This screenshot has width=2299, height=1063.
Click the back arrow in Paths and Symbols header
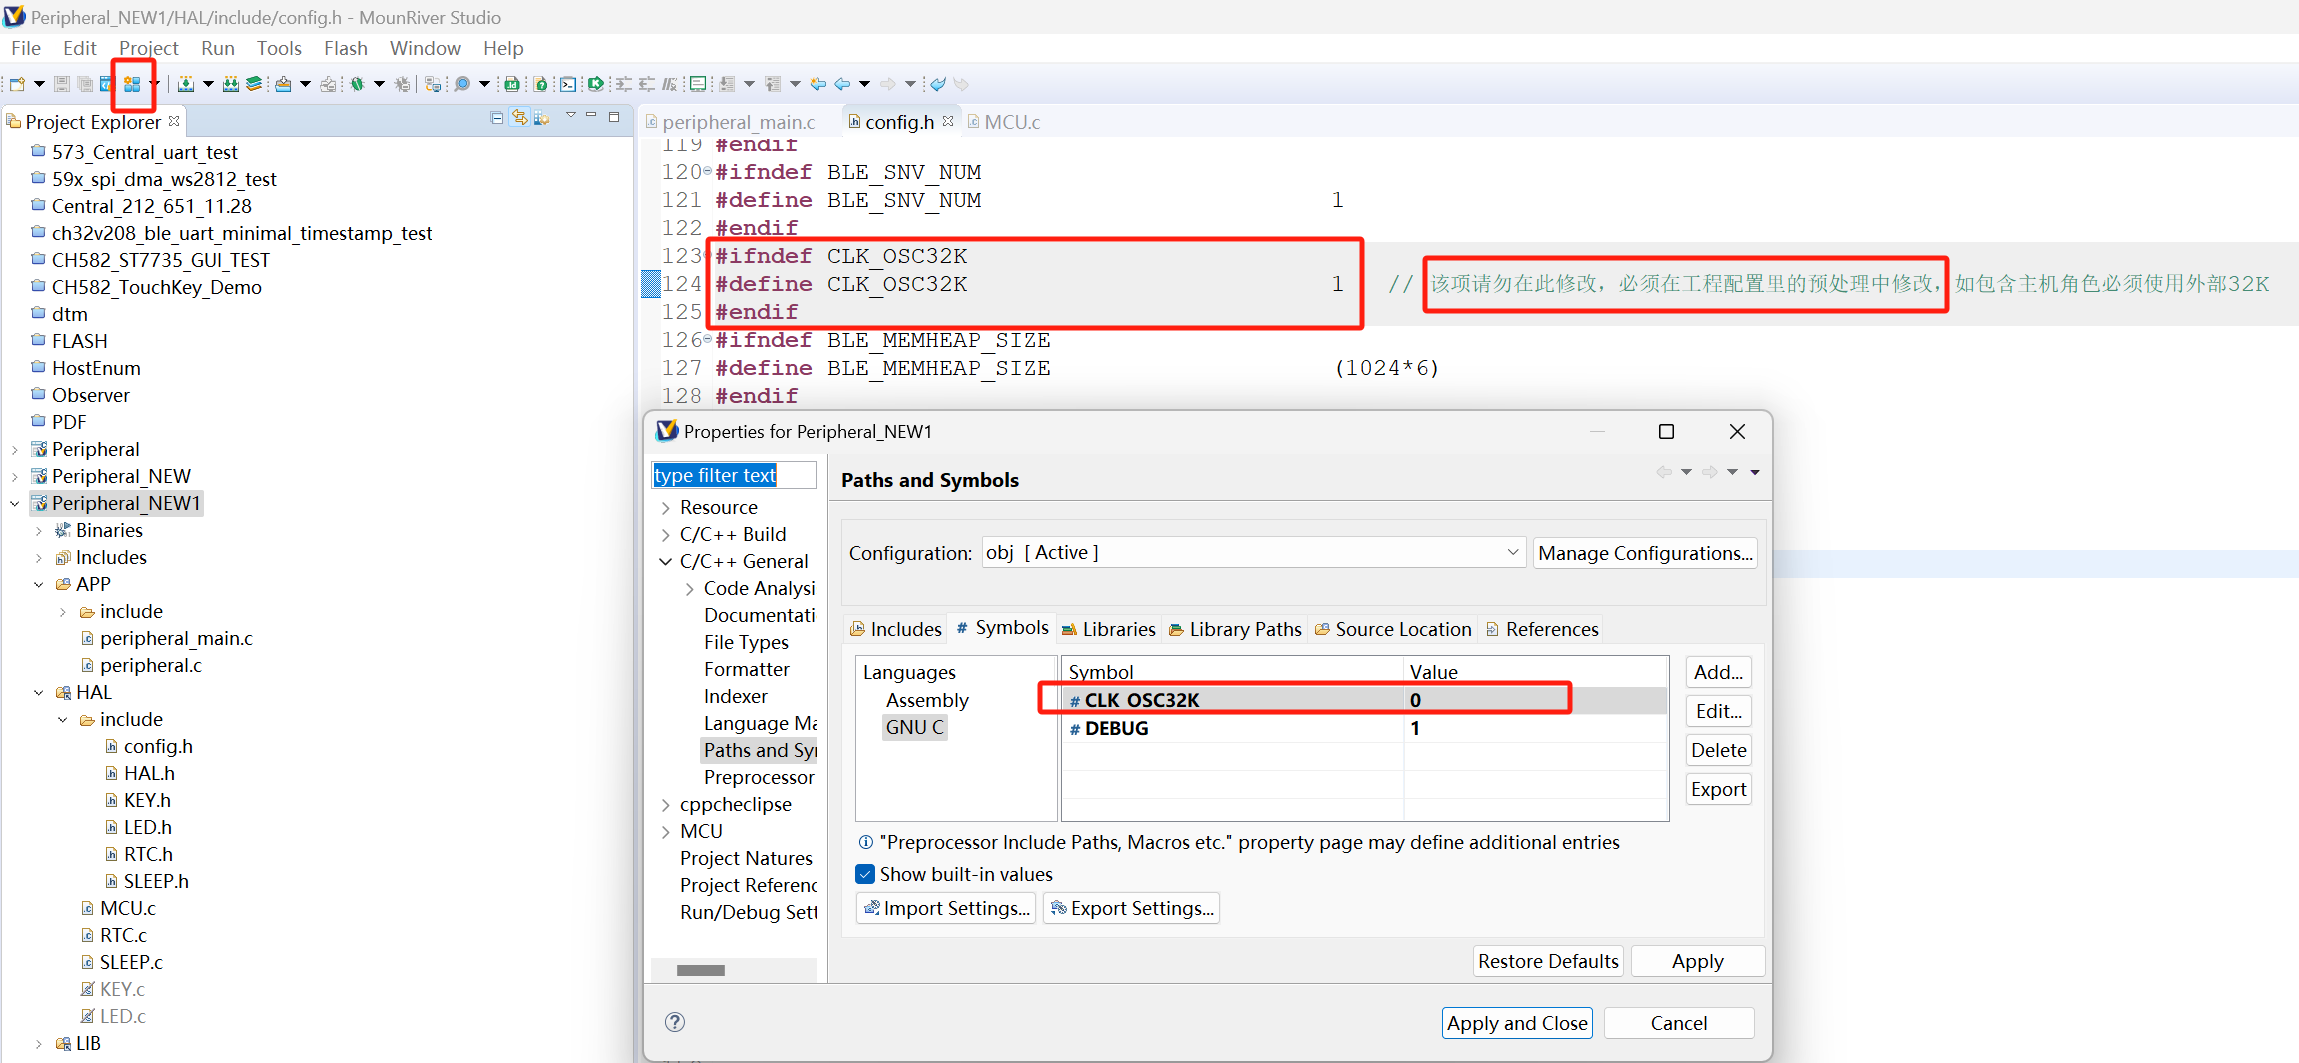point(1664,472)
